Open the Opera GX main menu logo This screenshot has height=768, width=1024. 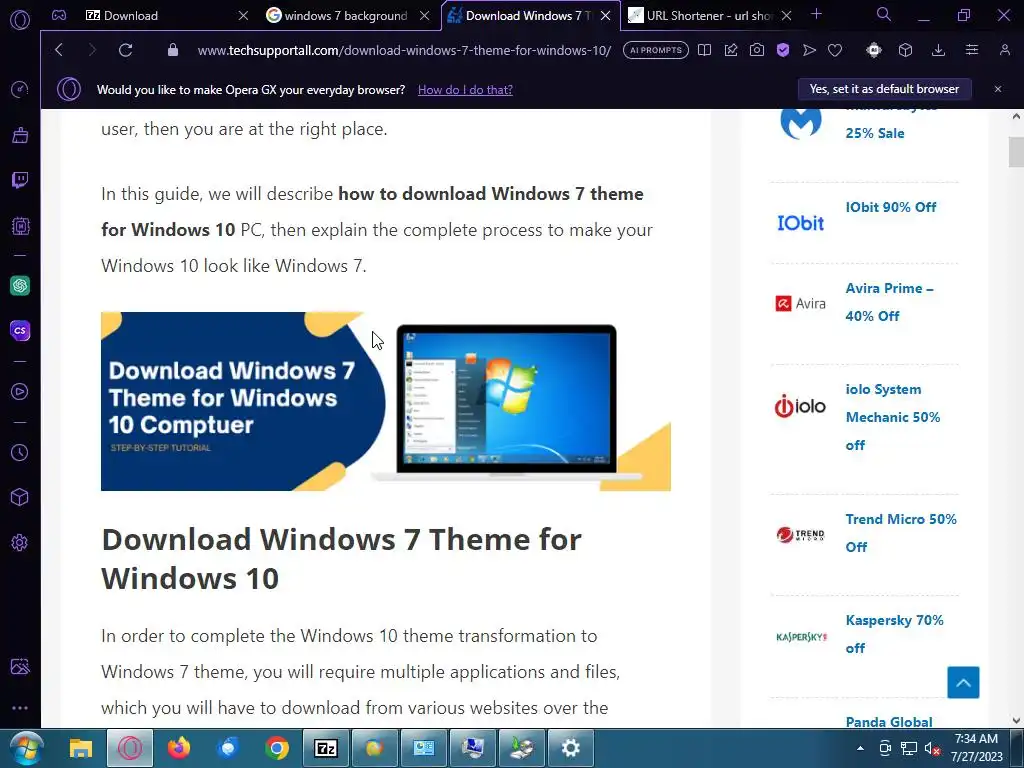point(20,20)
